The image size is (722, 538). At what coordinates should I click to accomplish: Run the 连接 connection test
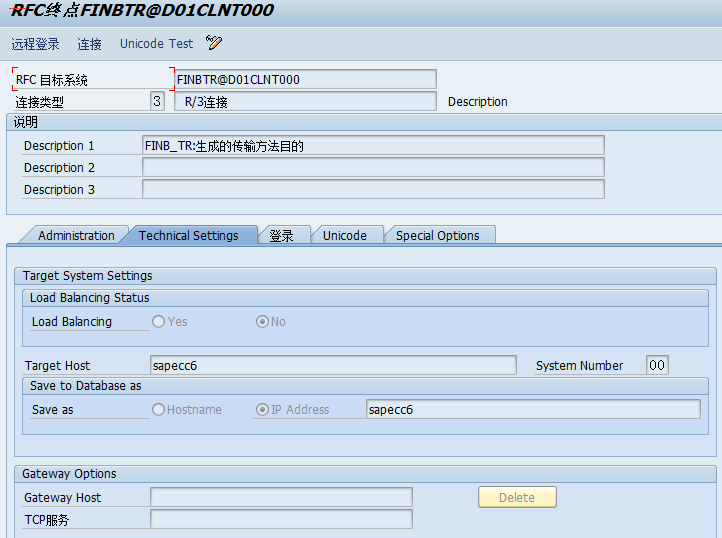(x=89, y=44)
